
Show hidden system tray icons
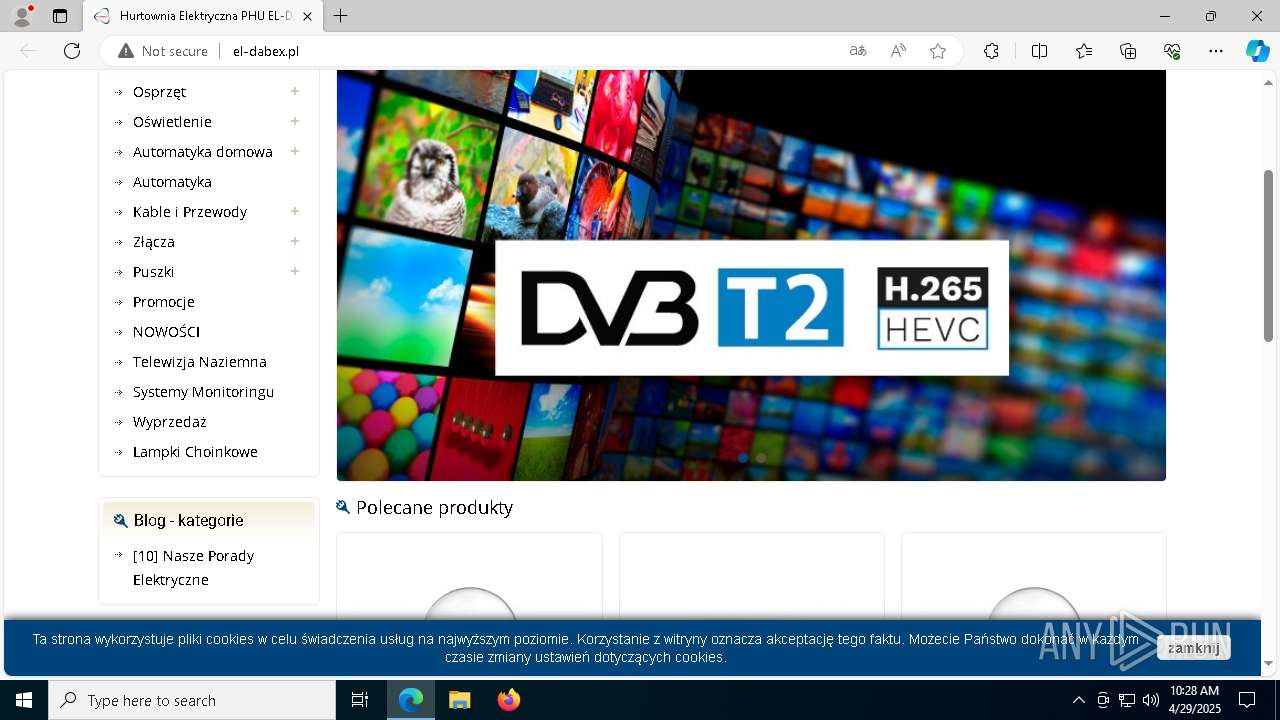point(1078,700)
